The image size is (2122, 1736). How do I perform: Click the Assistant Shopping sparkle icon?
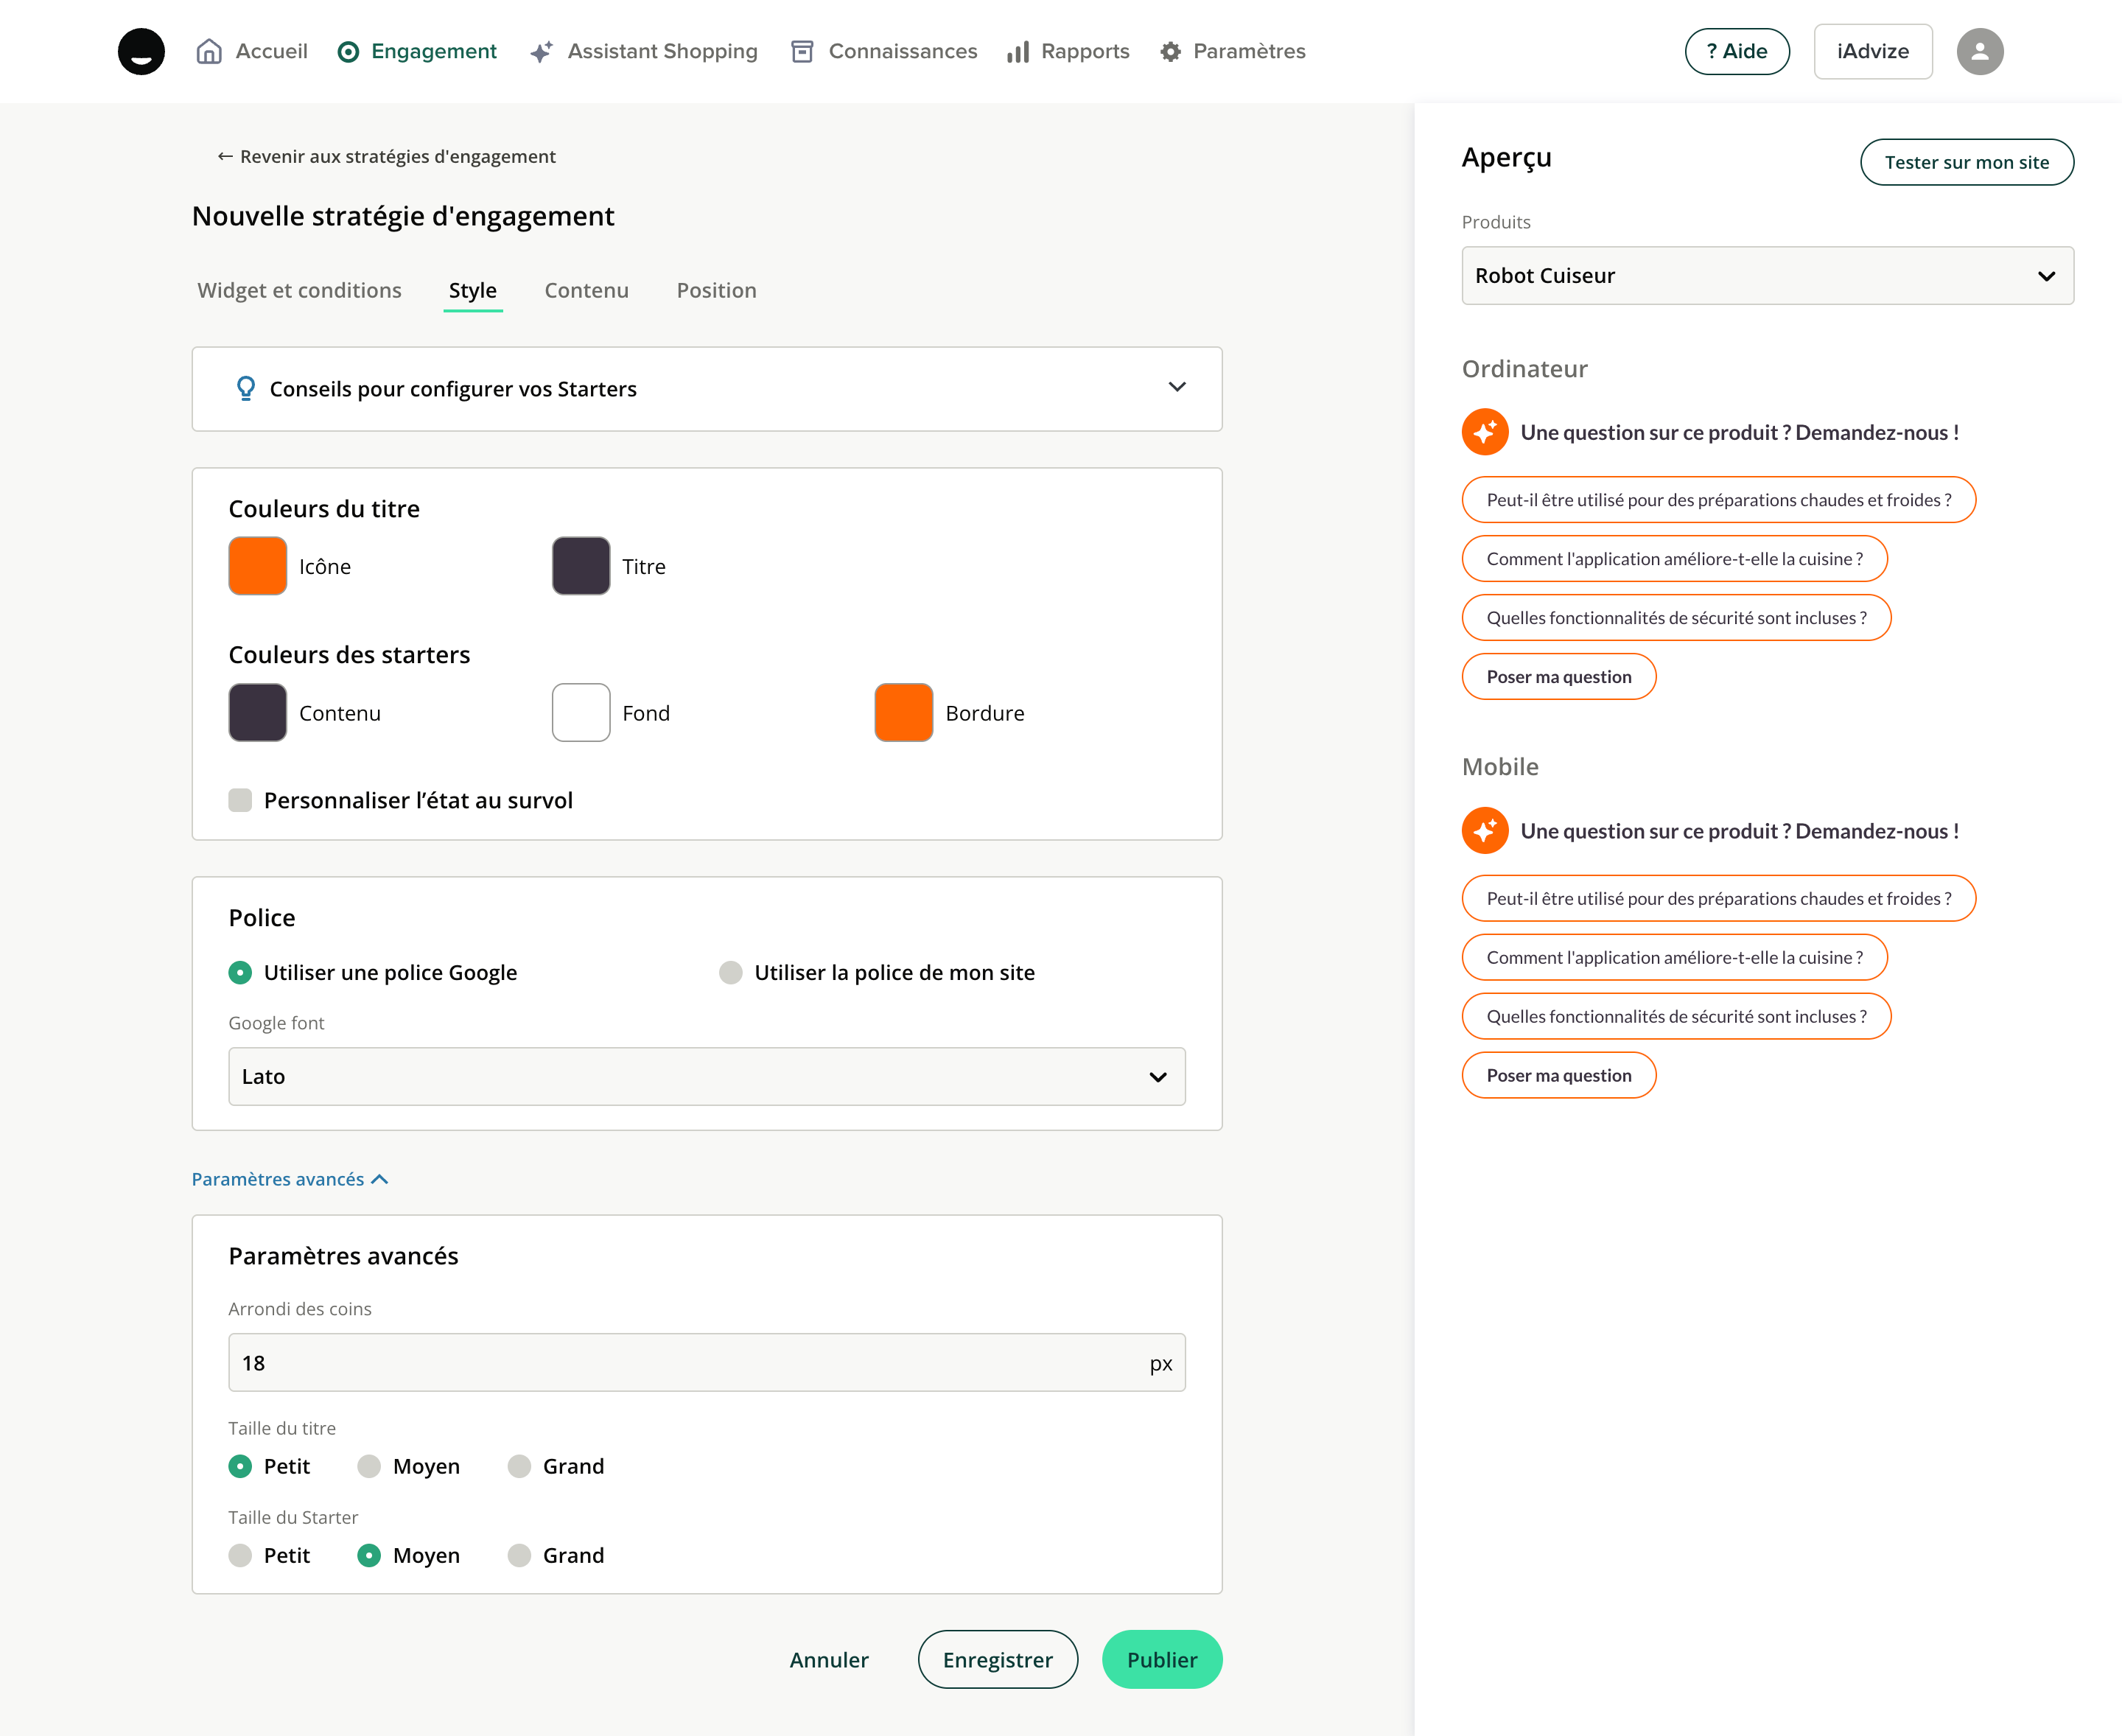click(x=541, y=52)
